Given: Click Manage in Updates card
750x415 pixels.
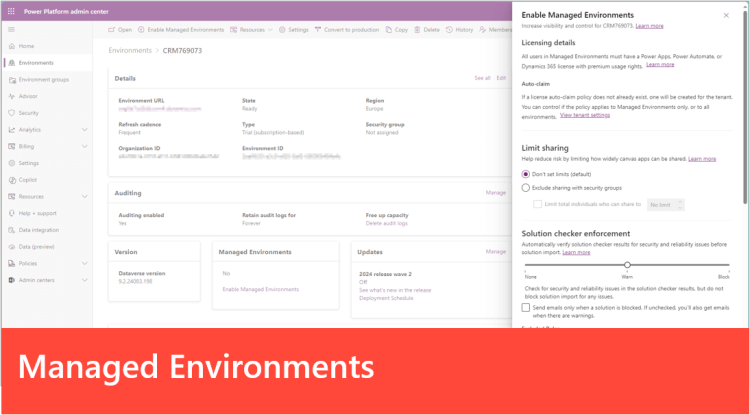Looking at the screenshot, I should click(x=496, y=252).
